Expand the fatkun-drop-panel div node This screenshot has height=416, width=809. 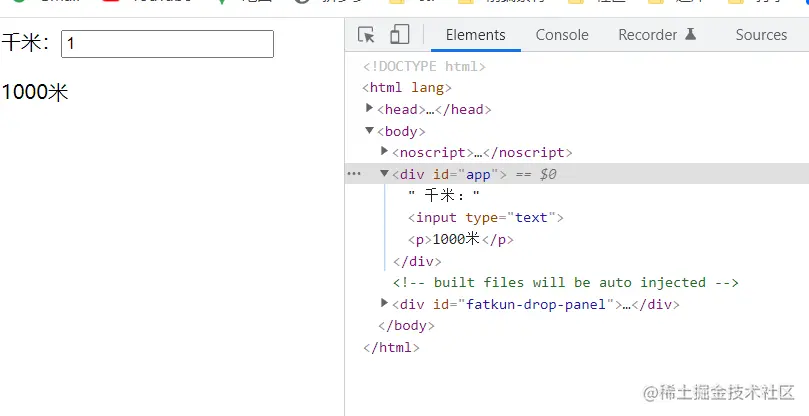384,303
